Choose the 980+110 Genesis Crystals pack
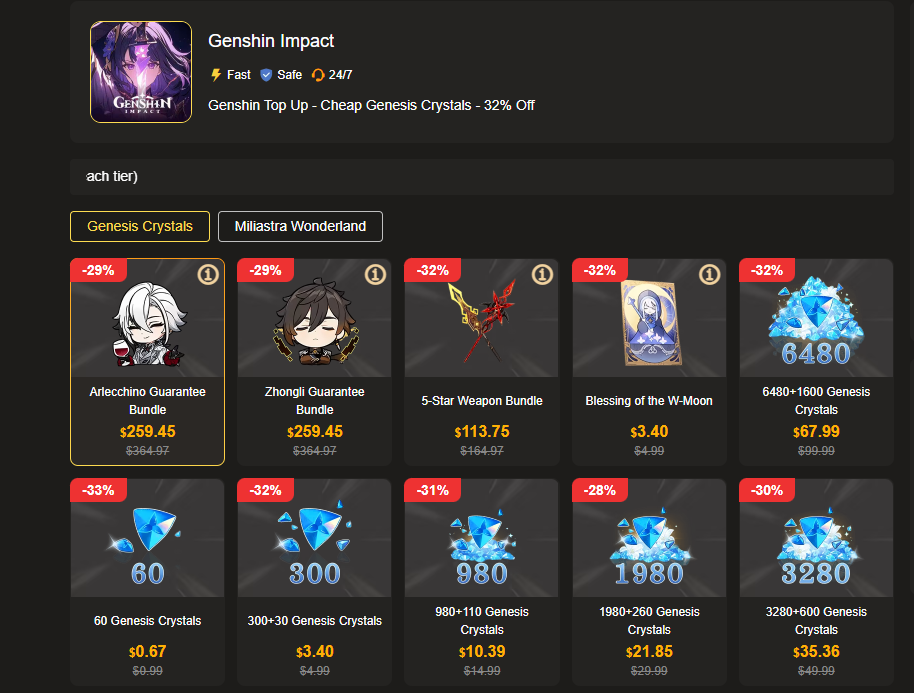914x693 pixels. [x=481, y=582]
